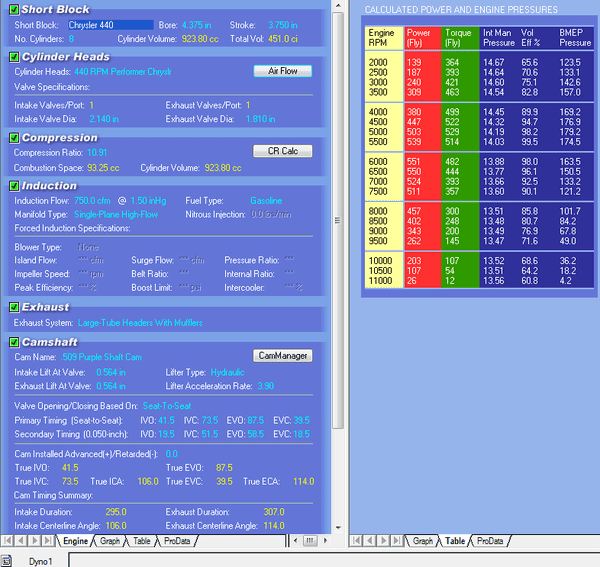Click next-tab scroll arrow in results pane
The image size is (600, 567).
(386, 540)
